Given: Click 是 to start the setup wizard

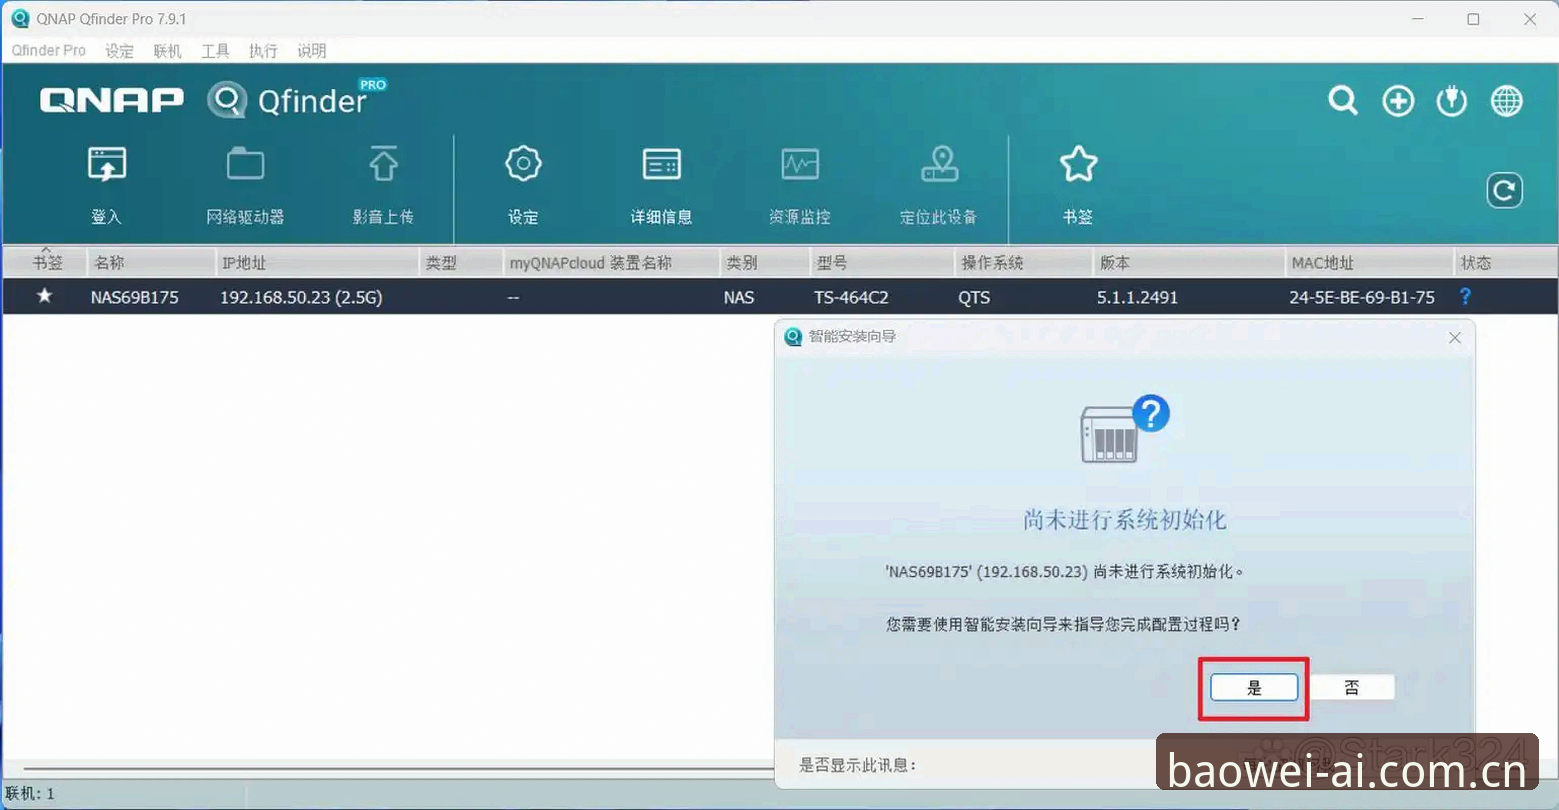Looking at the screenshot, I should 1254,687.
